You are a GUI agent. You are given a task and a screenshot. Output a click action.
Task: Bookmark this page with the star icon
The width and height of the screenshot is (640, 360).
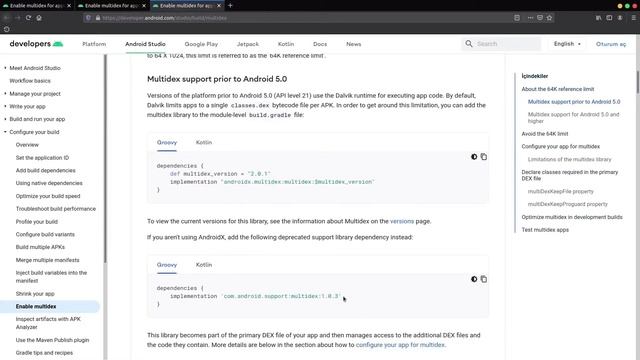(x=549, y=18)
